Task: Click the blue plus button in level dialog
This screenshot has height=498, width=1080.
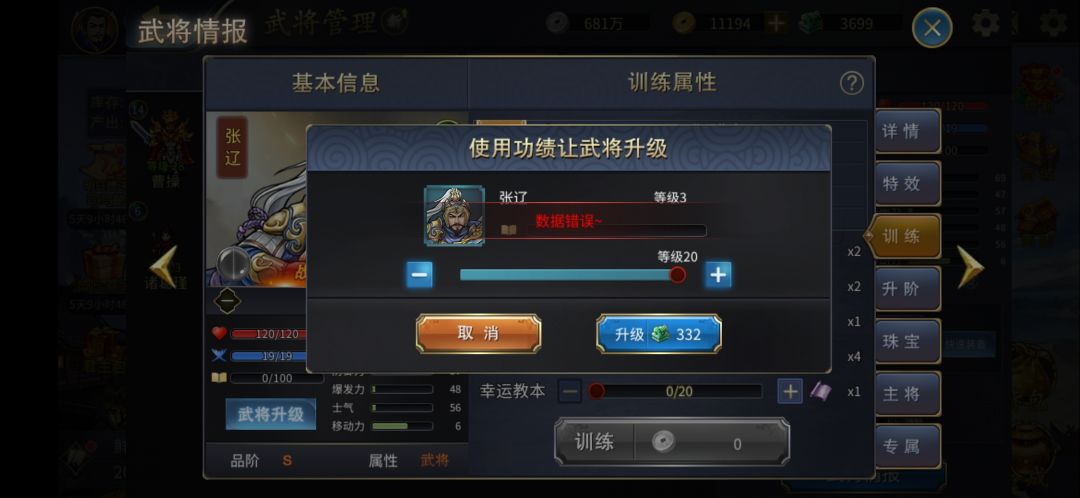Action: [x=718, y=275]
